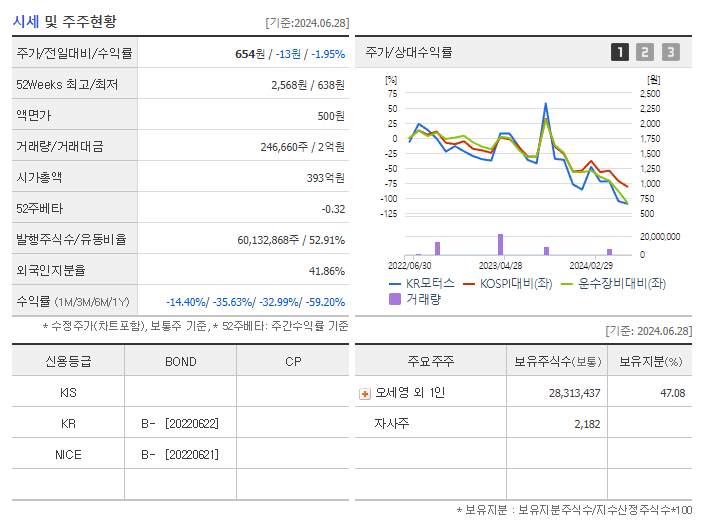Select the 발행주식수 60,132,868주 value
The height and width of the screenshot is (525, 702).
pyautogui.click(x=268, y=240)
